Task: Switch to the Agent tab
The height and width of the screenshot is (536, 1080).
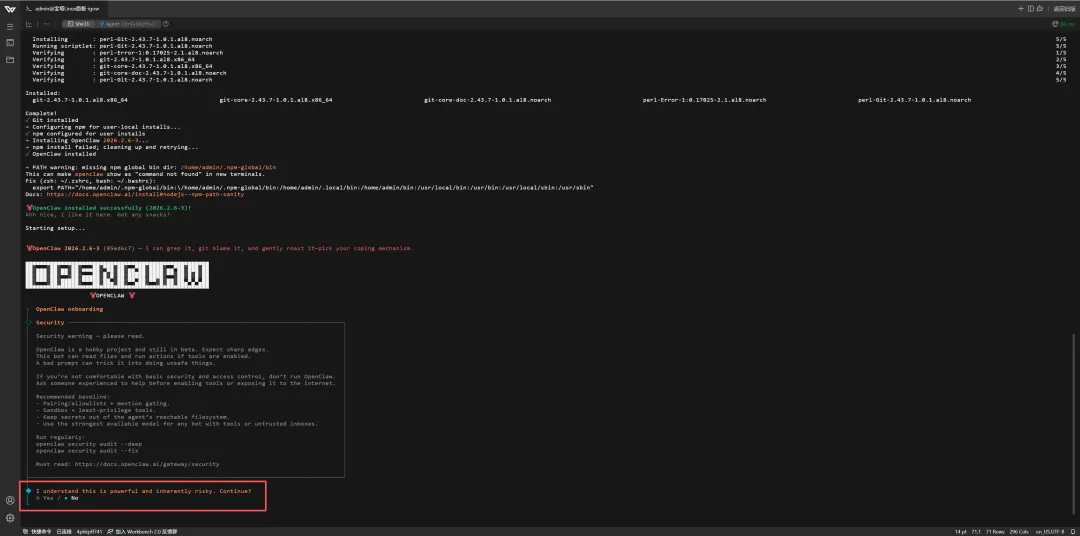Action: pyautogui.click(x=127, y=23)
